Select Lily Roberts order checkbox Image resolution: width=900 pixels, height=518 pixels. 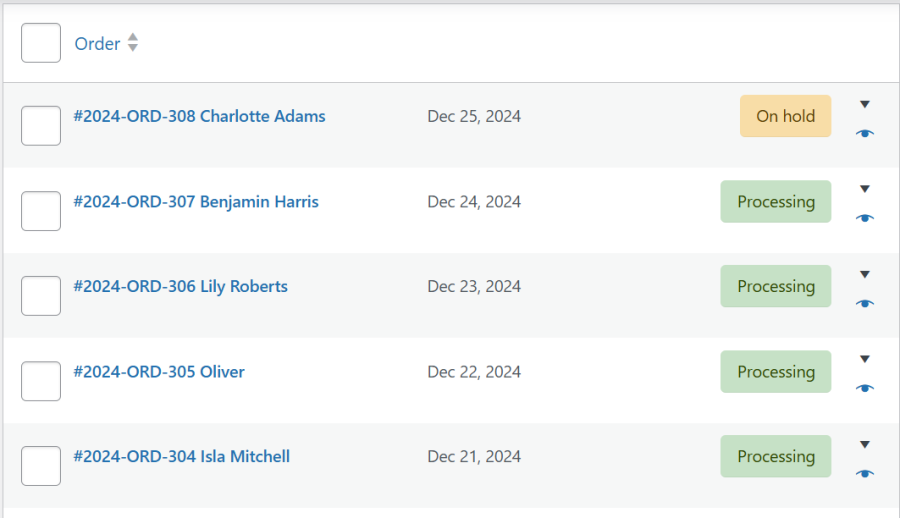tap(41, 296)
